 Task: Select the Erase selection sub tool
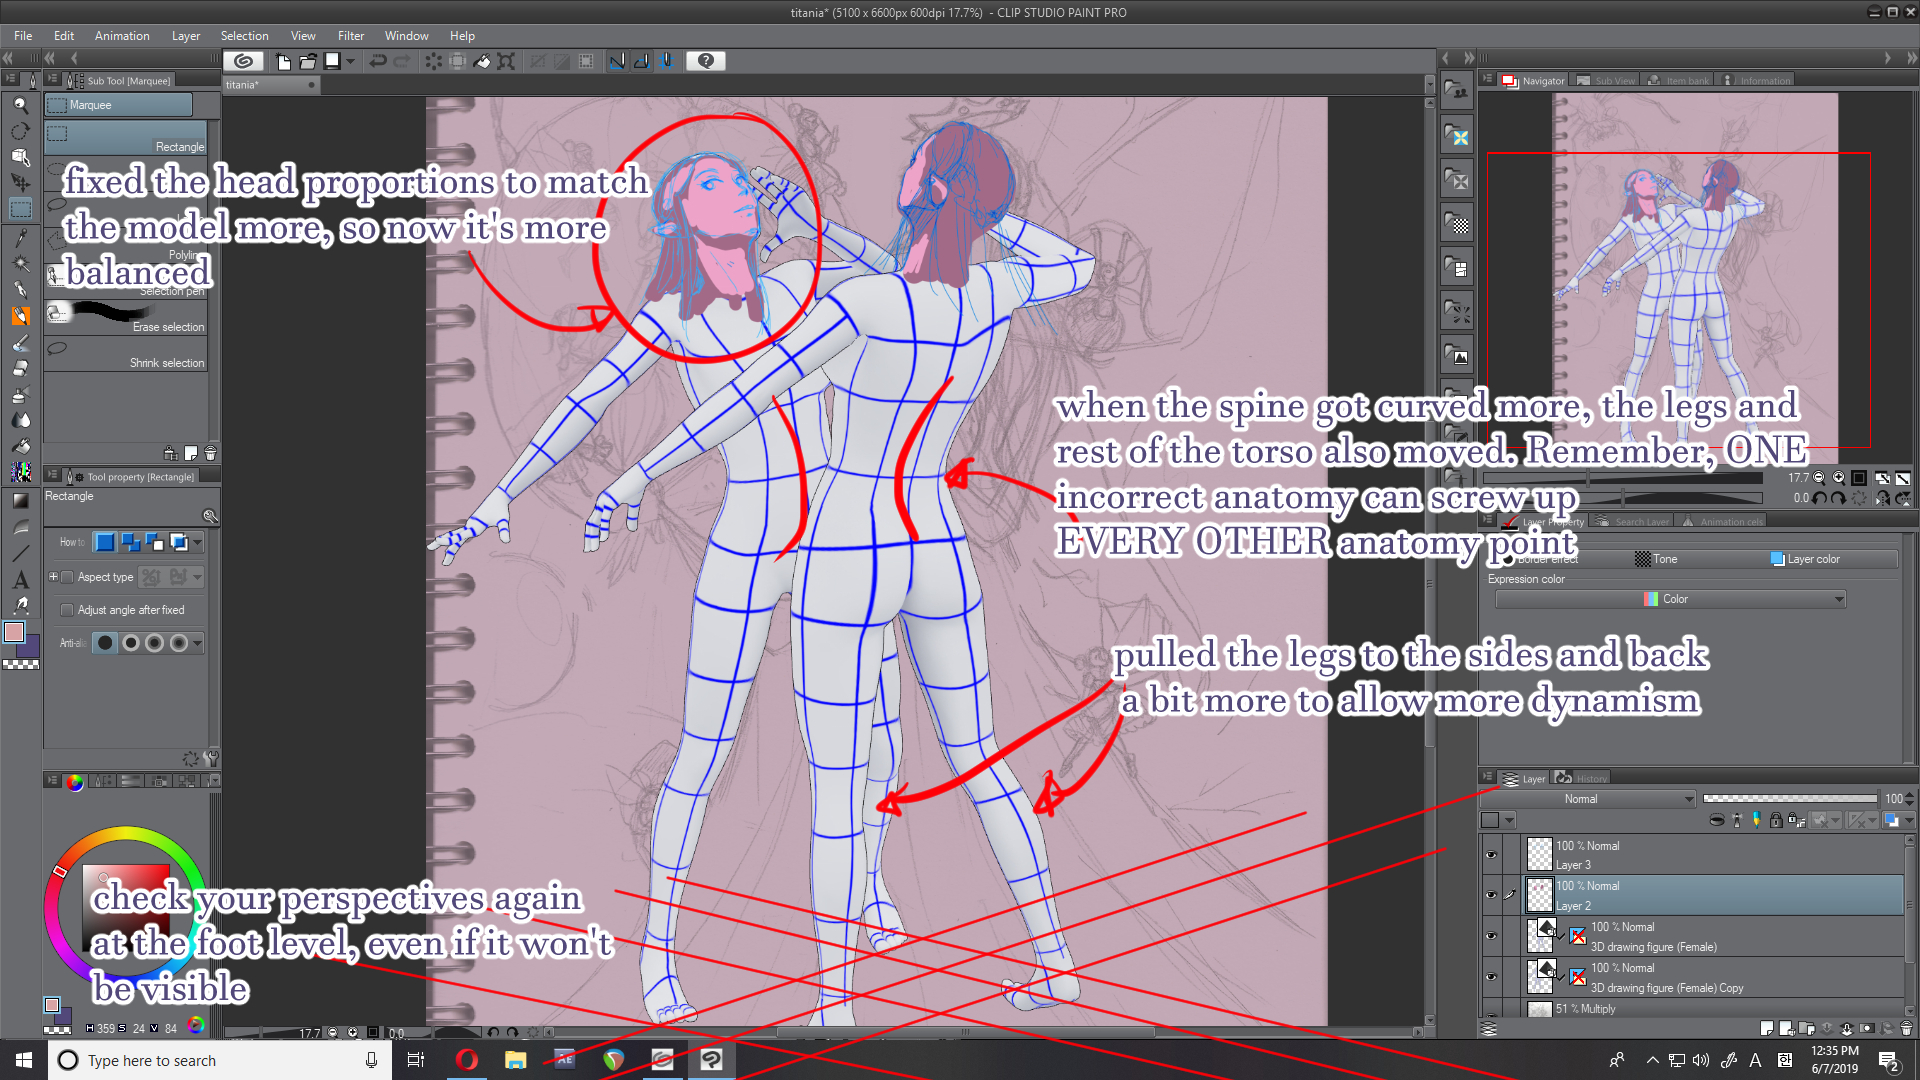tap(126, 317)
